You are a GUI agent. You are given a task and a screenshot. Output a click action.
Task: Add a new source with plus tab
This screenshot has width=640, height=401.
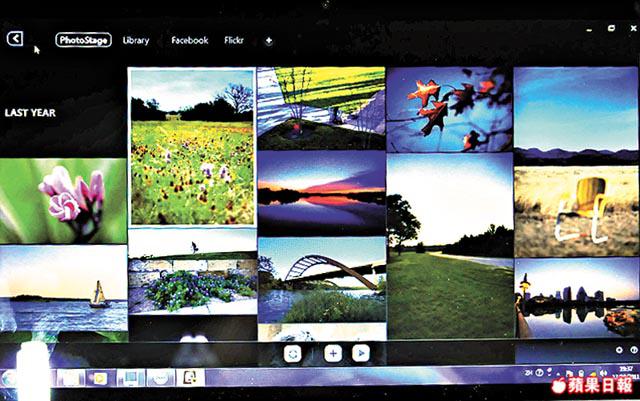click(269, 40)
